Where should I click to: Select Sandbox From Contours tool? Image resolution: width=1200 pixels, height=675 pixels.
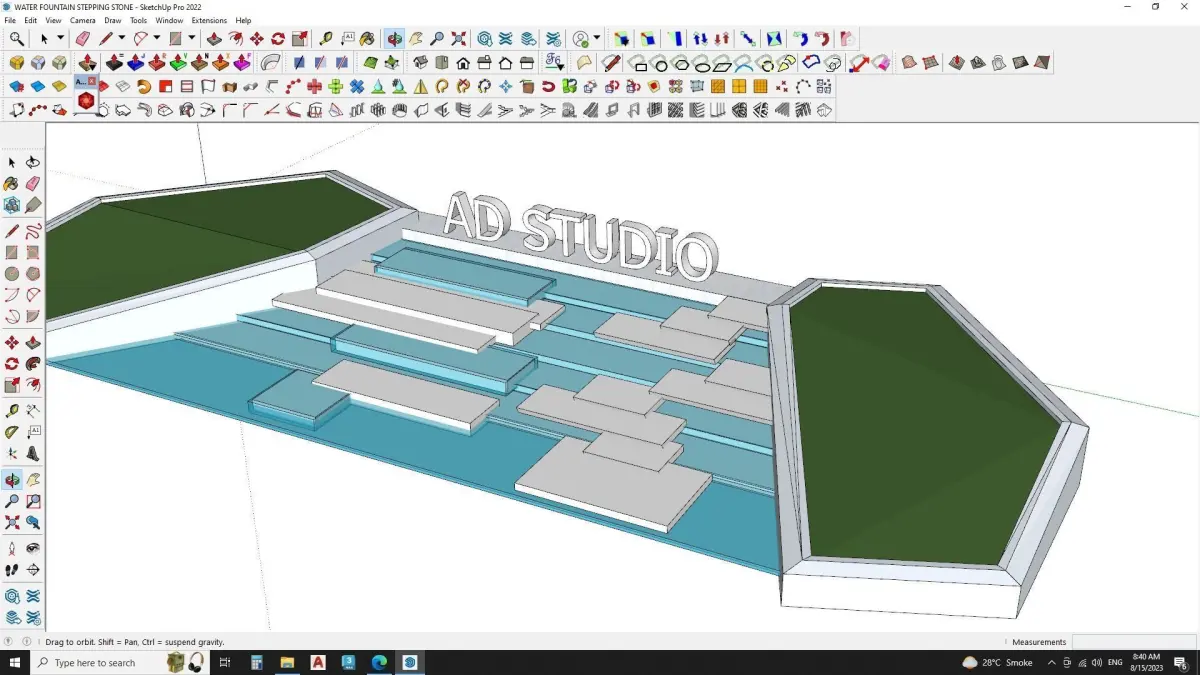pos(909,63)
